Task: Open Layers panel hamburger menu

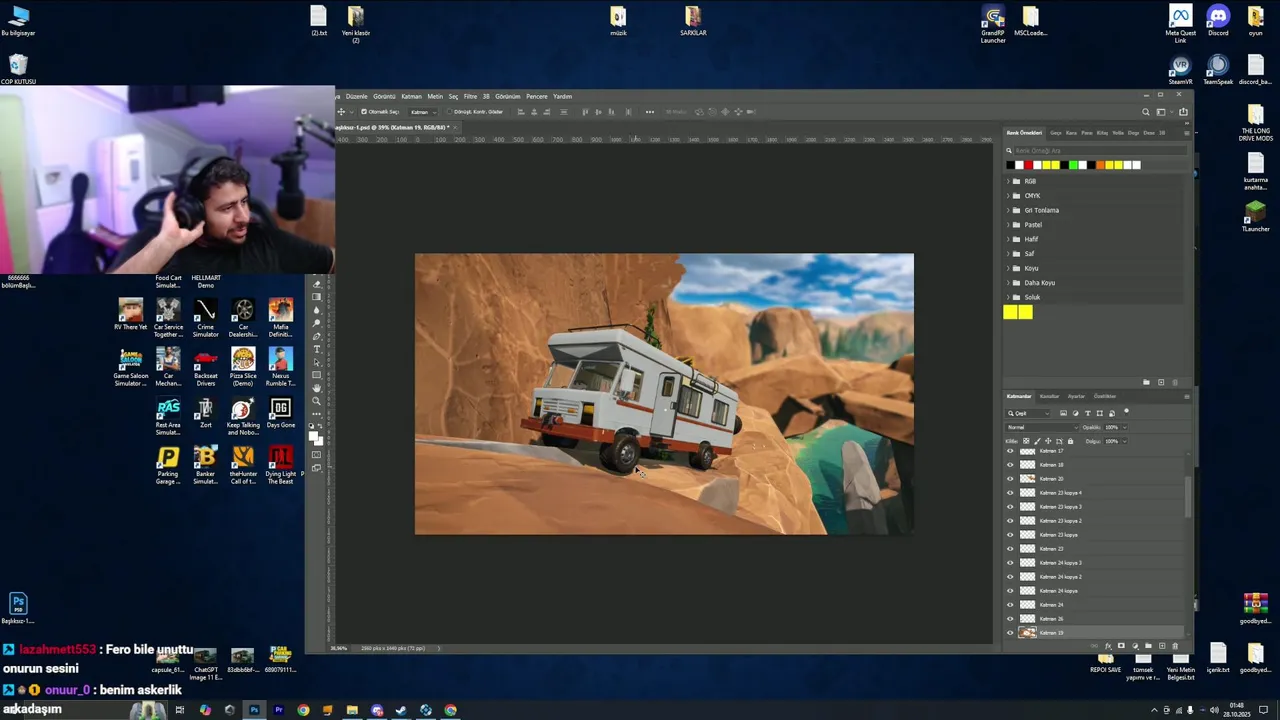Action: point(1187,397)
